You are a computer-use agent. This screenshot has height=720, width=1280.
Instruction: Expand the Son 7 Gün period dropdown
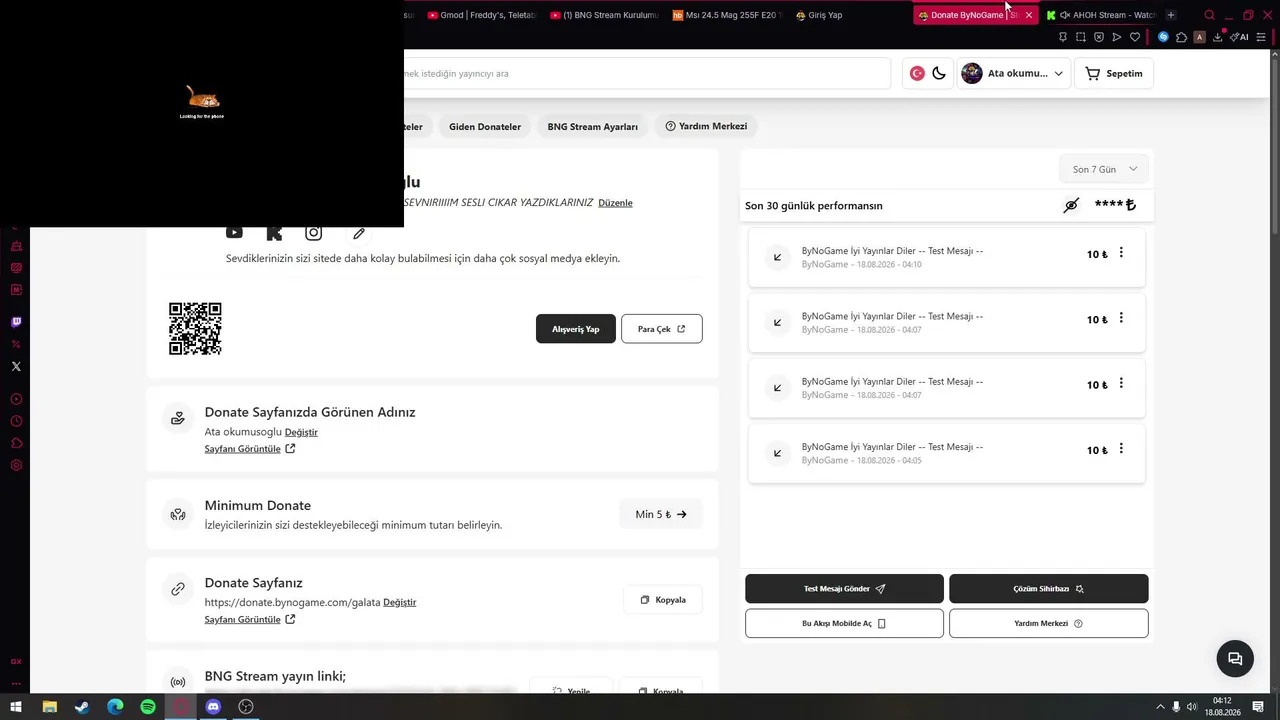(x=1104, y=169)
